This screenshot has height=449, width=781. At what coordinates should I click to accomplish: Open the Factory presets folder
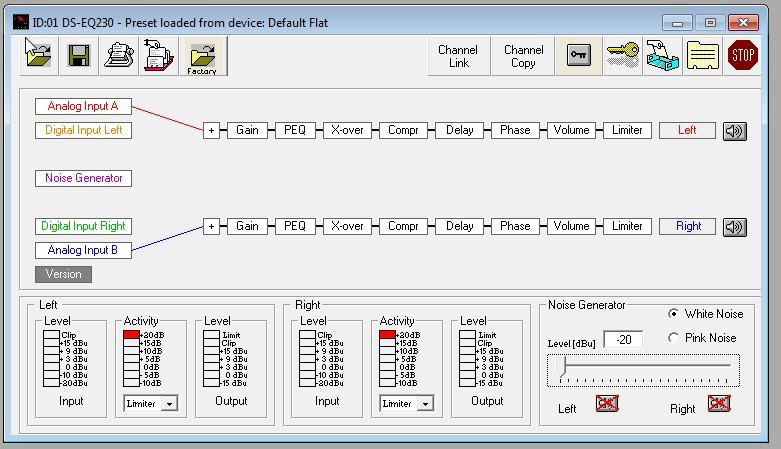[202, 56]
